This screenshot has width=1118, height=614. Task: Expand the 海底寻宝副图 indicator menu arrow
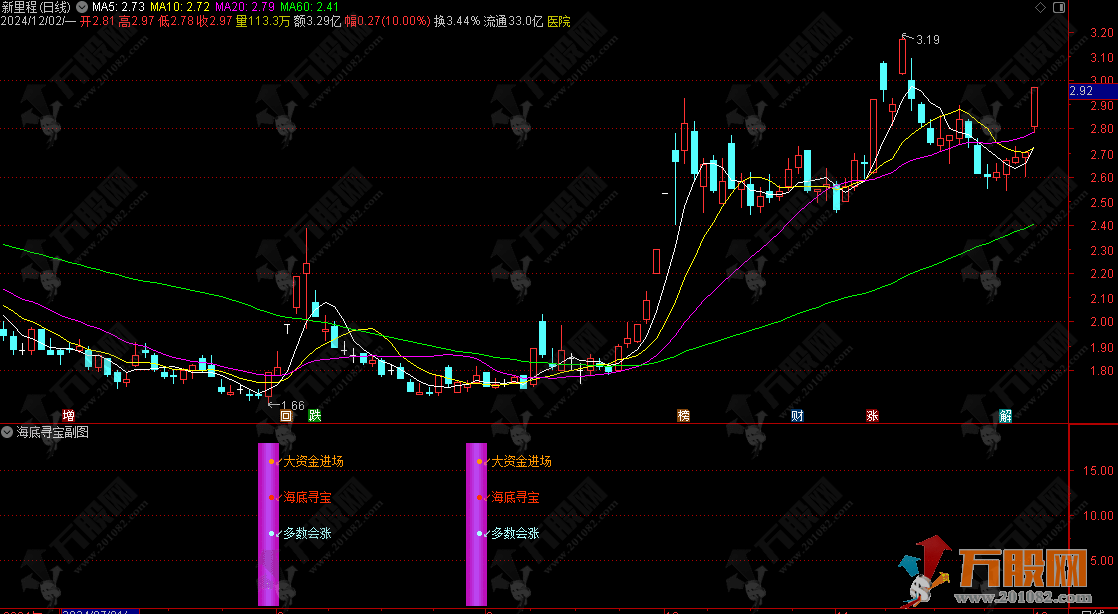7,431
